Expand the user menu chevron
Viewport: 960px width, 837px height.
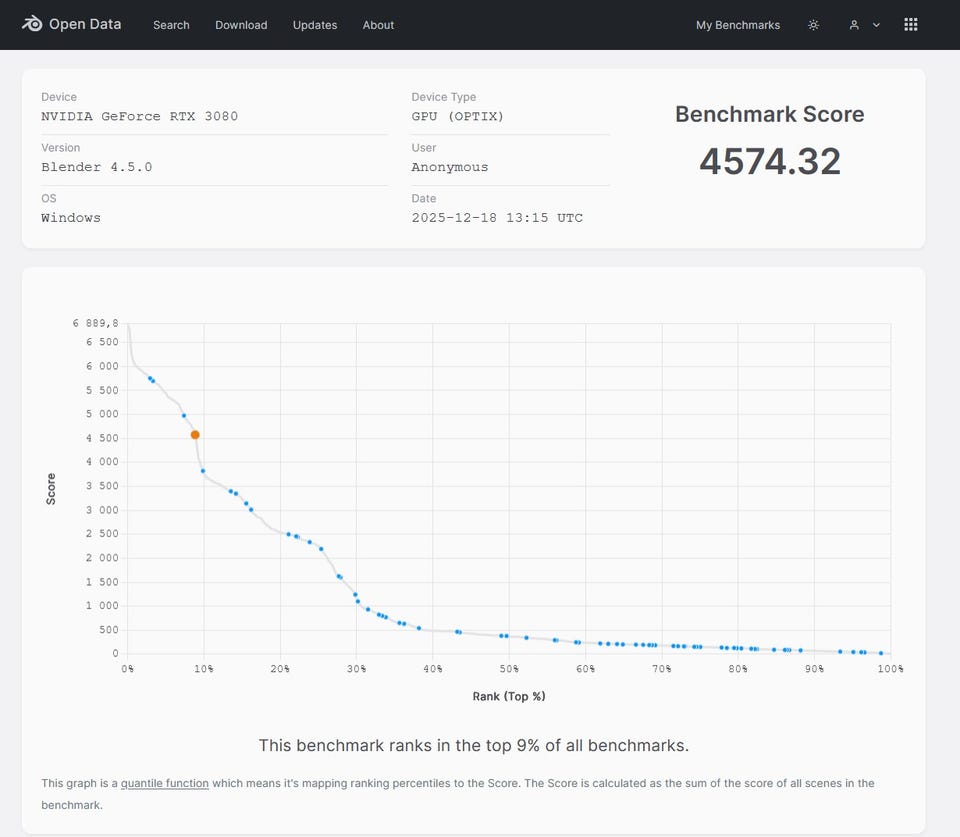click(x=876, y=25)
